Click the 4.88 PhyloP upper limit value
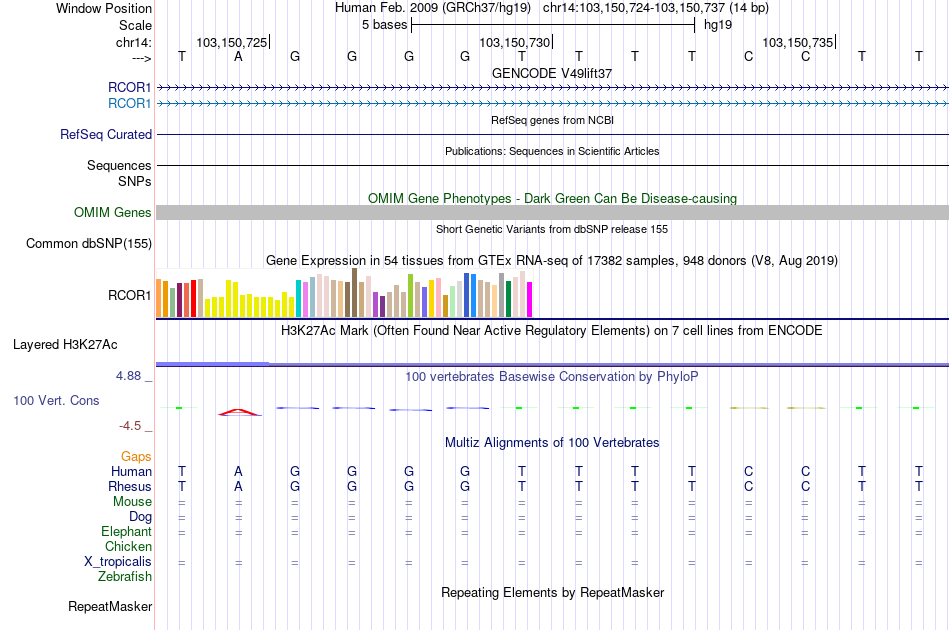This screenshot has height=630, width=950. click(128, 376)
